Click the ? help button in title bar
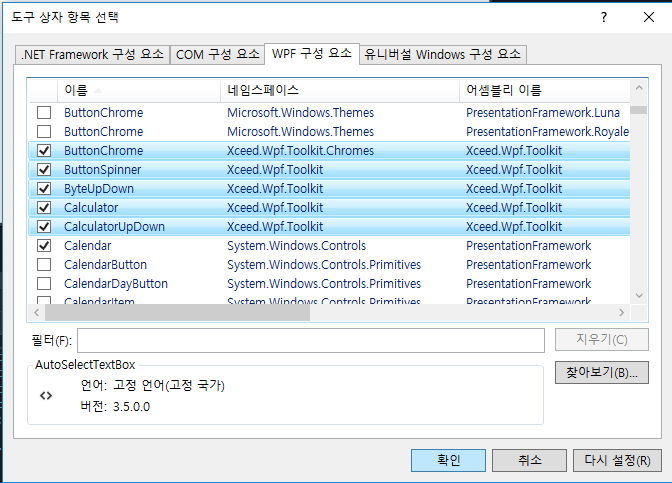672x483 pixels. point(604,17)
